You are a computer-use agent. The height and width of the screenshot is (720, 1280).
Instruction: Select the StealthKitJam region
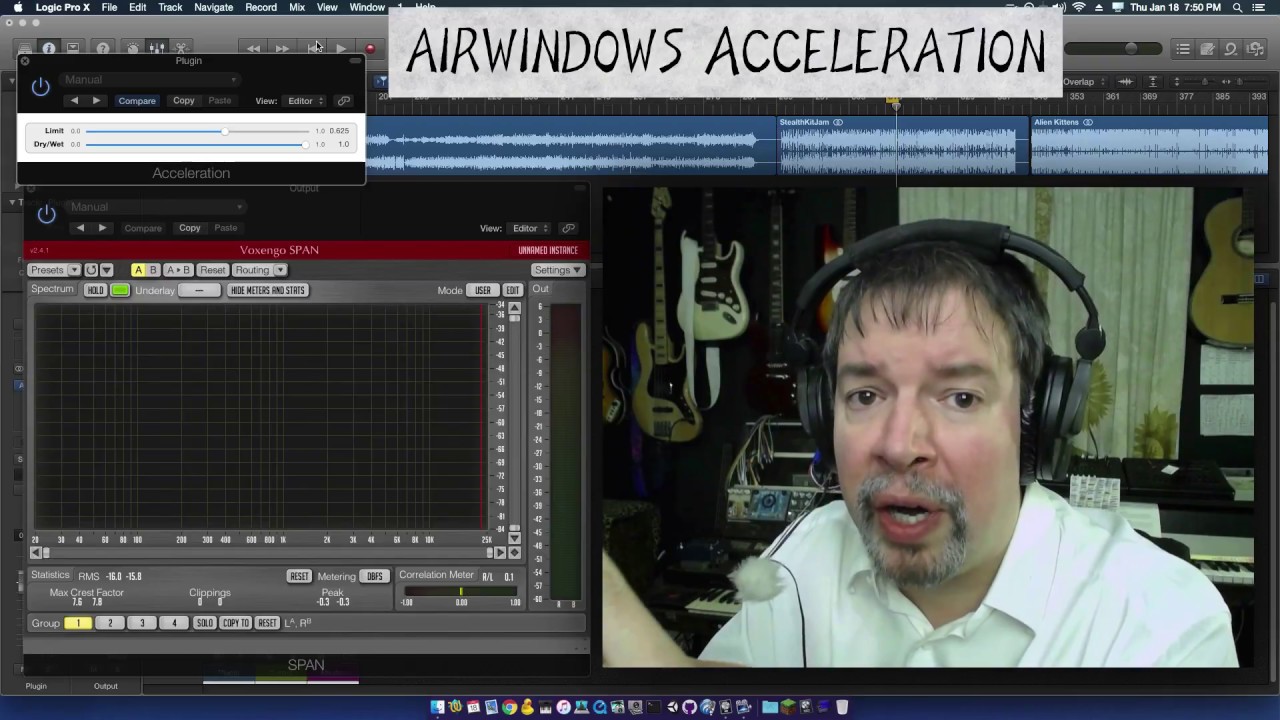903,145
